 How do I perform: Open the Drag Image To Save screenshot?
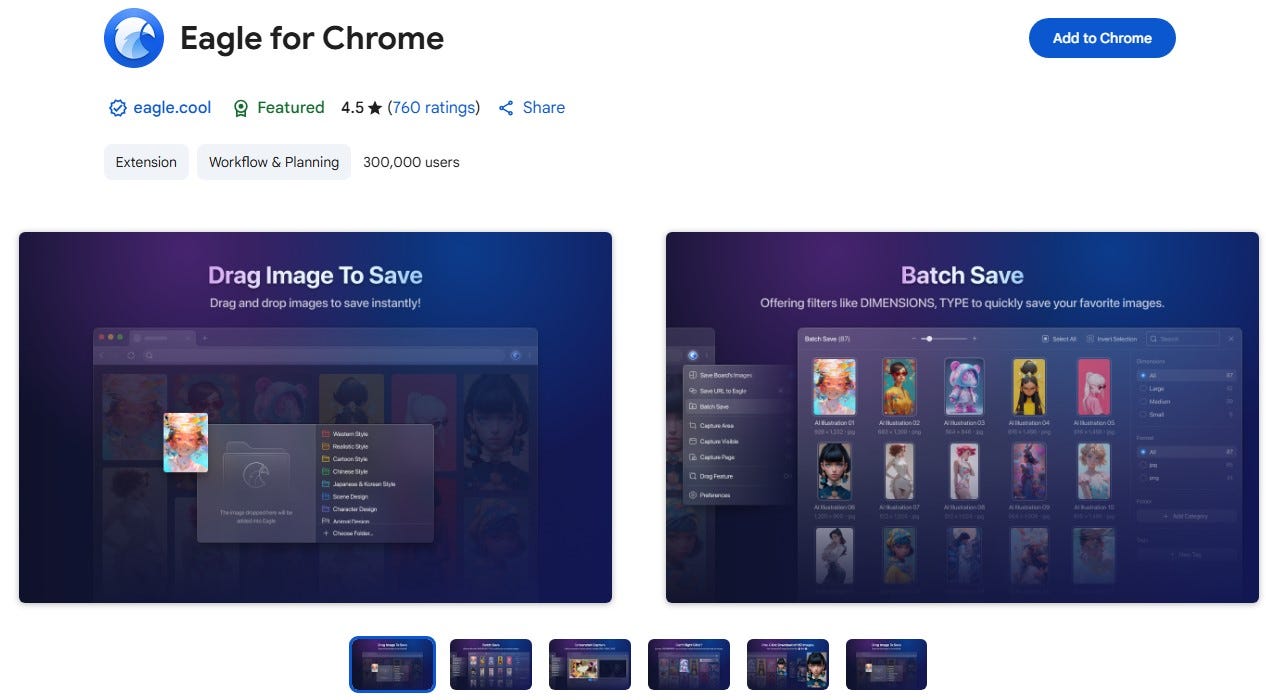(315, 418)
